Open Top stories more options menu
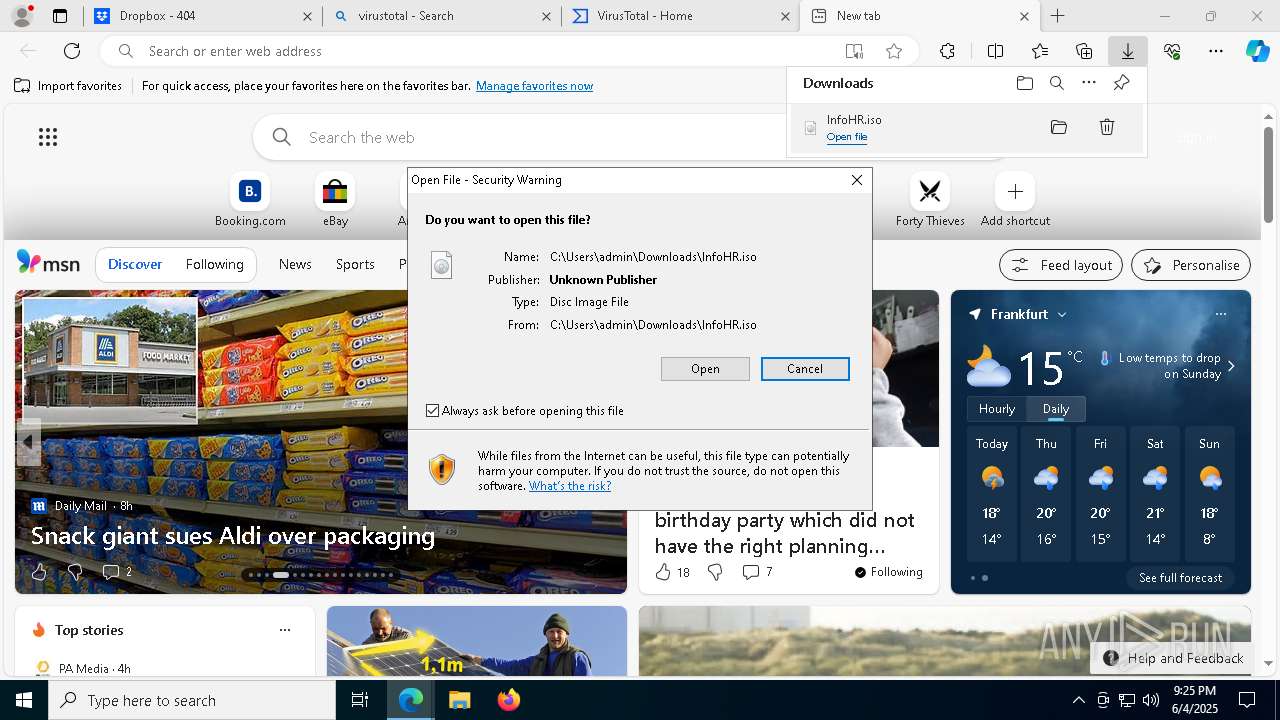The height and width of the screenshot is (720, 1280). [x=285, y=630]
